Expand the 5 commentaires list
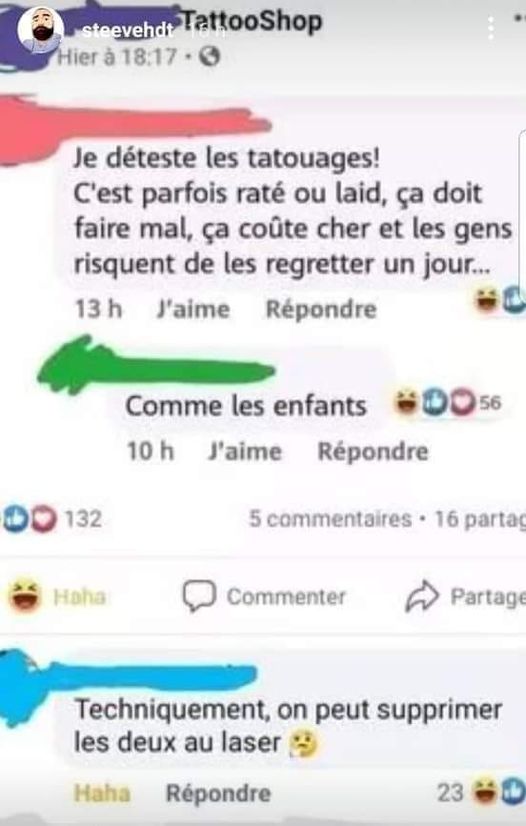The height and width of the screenshot is (826, 526). [330, 519]
